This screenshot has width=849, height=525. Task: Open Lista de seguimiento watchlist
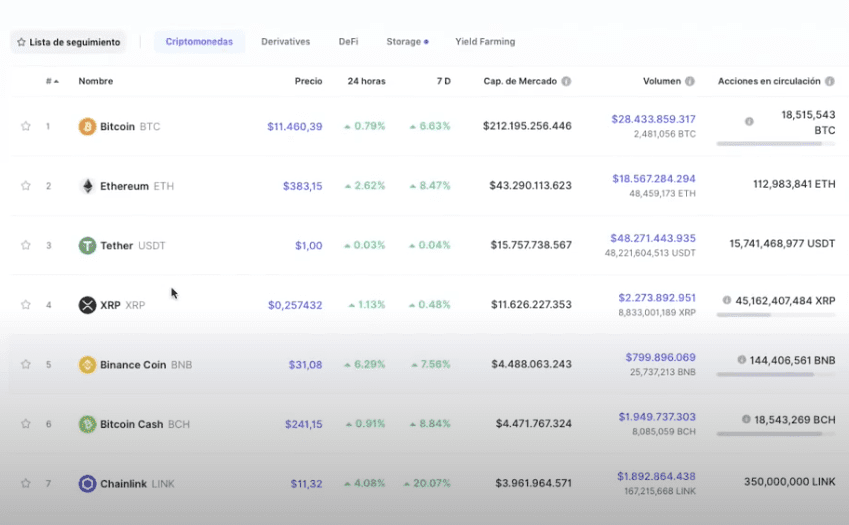click(68, 42)
